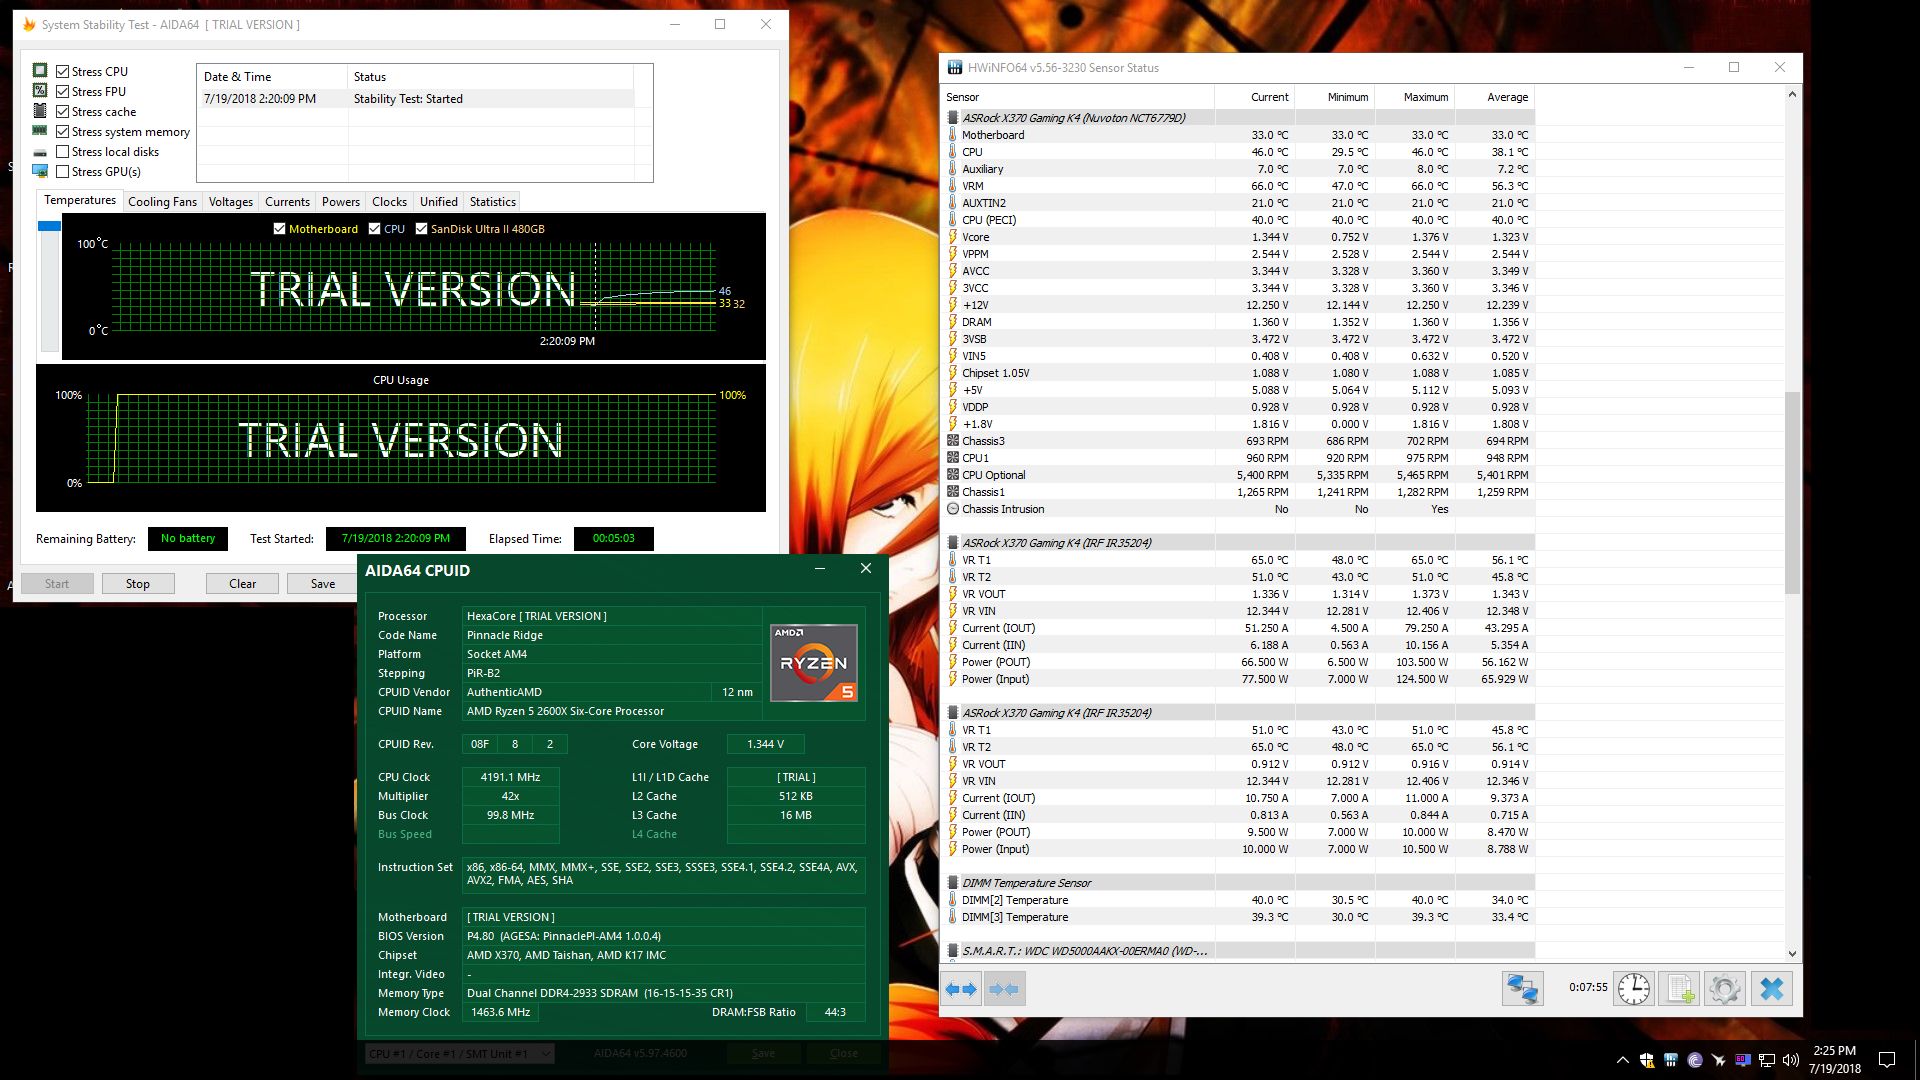This screenshot has width=1920, height=1080.
Task: Click HWiNFO scrollbar down arrow
Action: pos(1791,953)
